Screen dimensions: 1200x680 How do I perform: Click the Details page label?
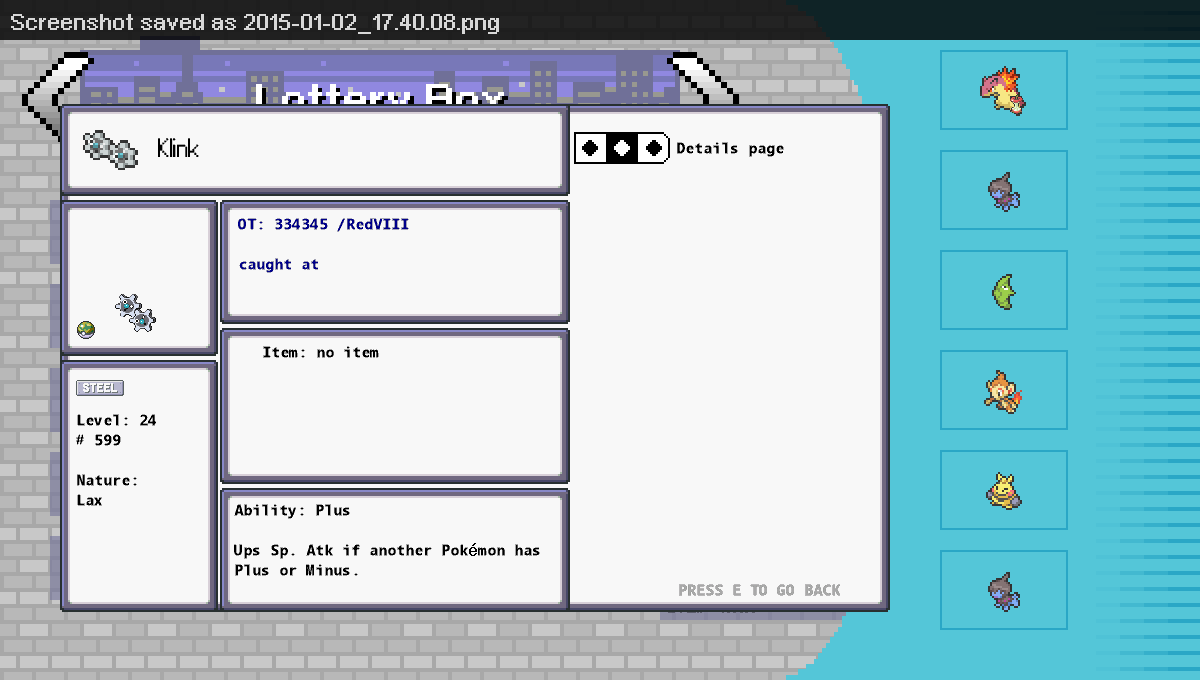730,149
